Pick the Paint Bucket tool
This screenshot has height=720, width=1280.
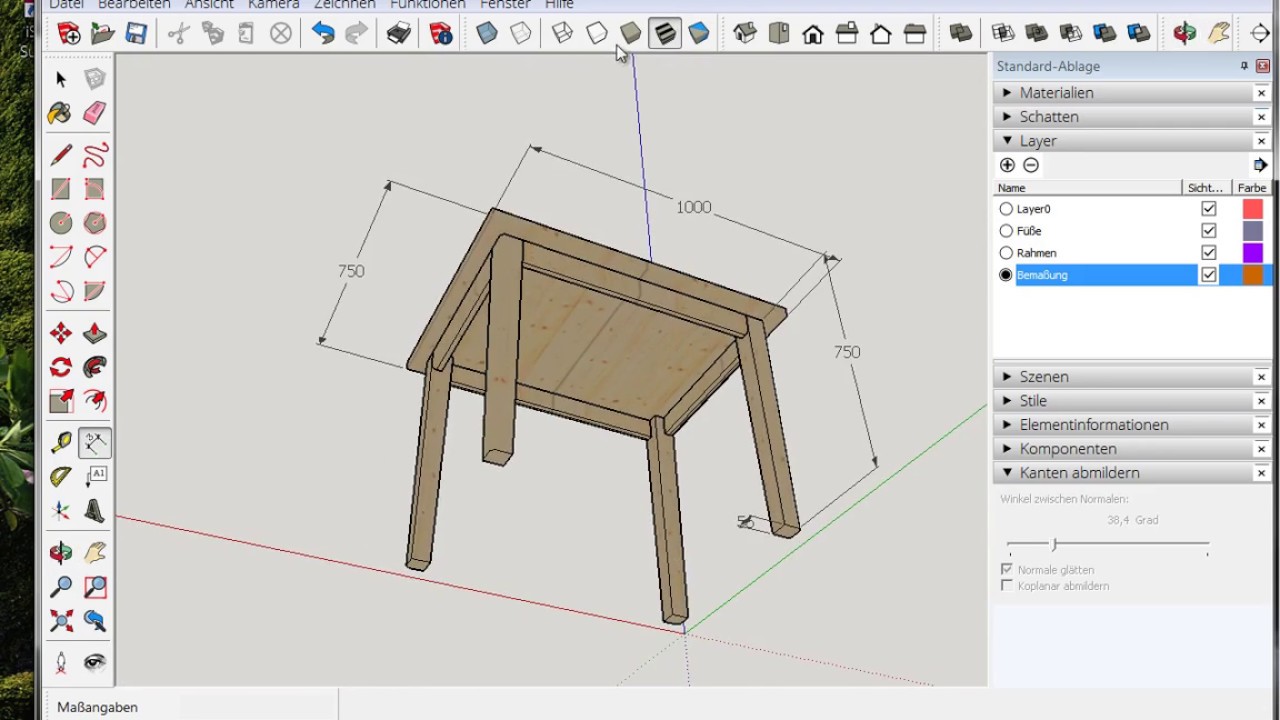[x=61, y=113]
